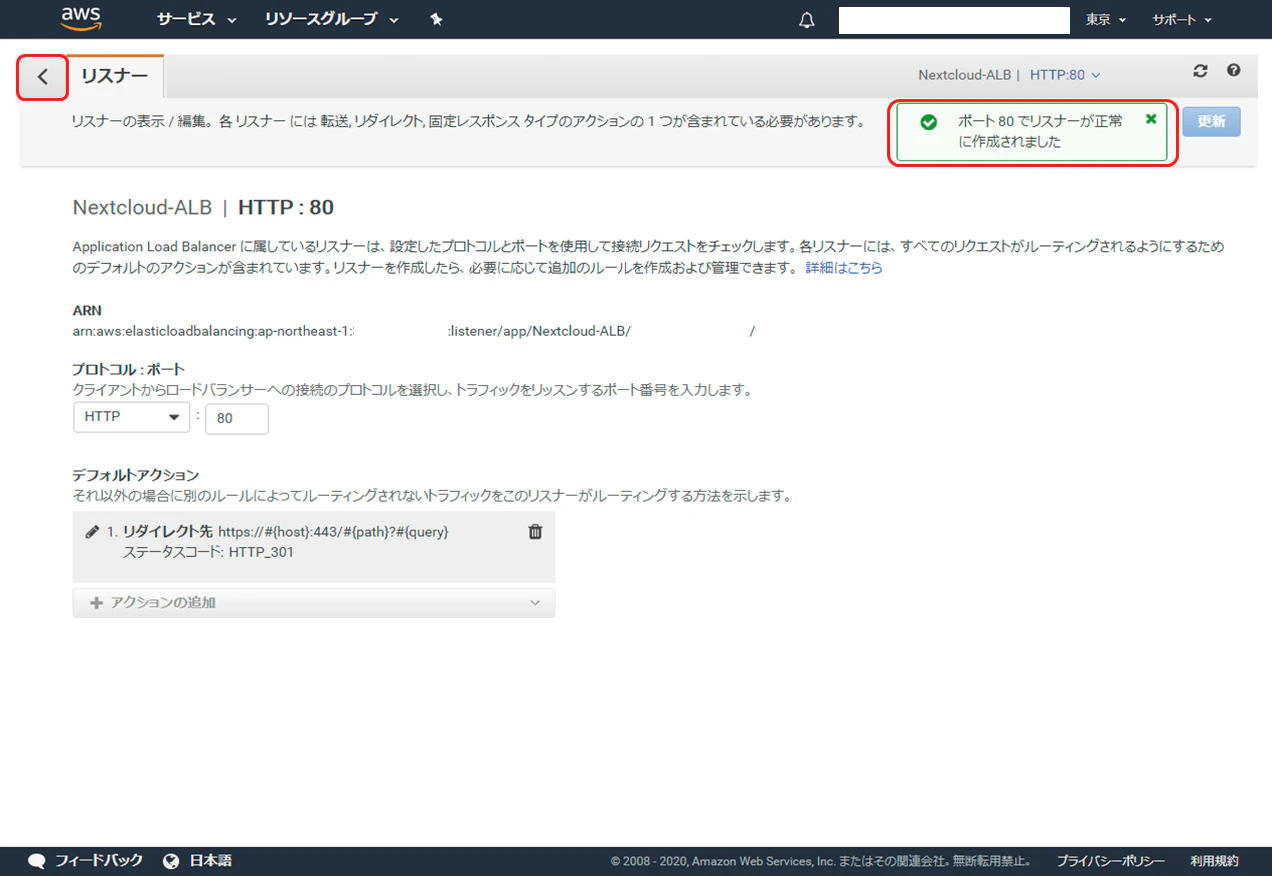Open the 利用規約 link
Viewport: 1272px width, 876px height.
tap(1214, 861)
